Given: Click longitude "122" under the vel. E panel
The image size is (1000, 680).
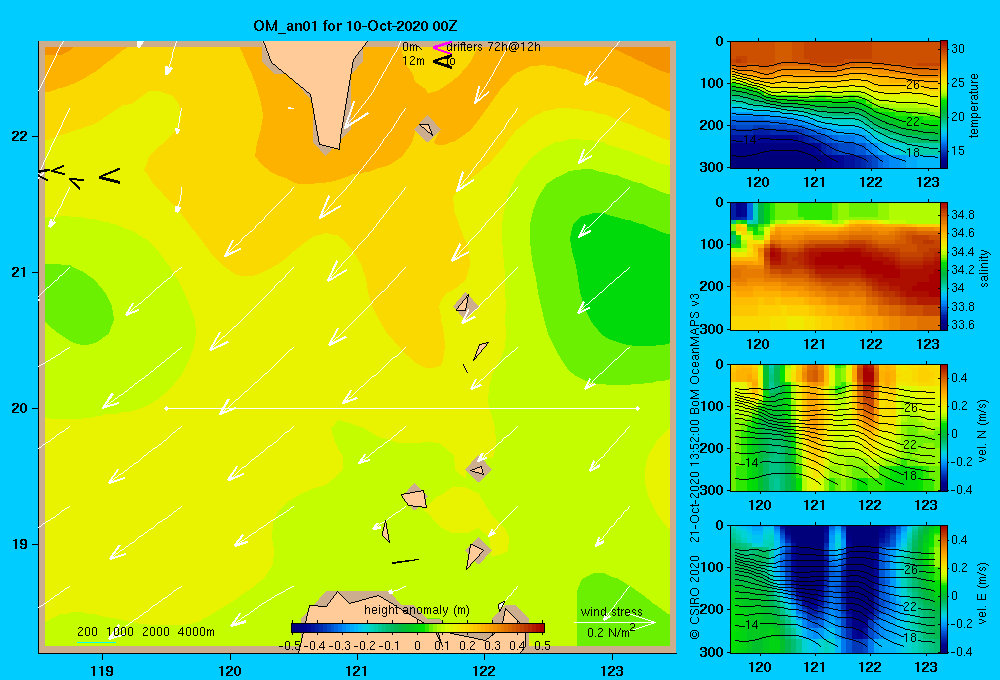Looking at the screenshot, I should pyautogui.click(x=869, y=667).
